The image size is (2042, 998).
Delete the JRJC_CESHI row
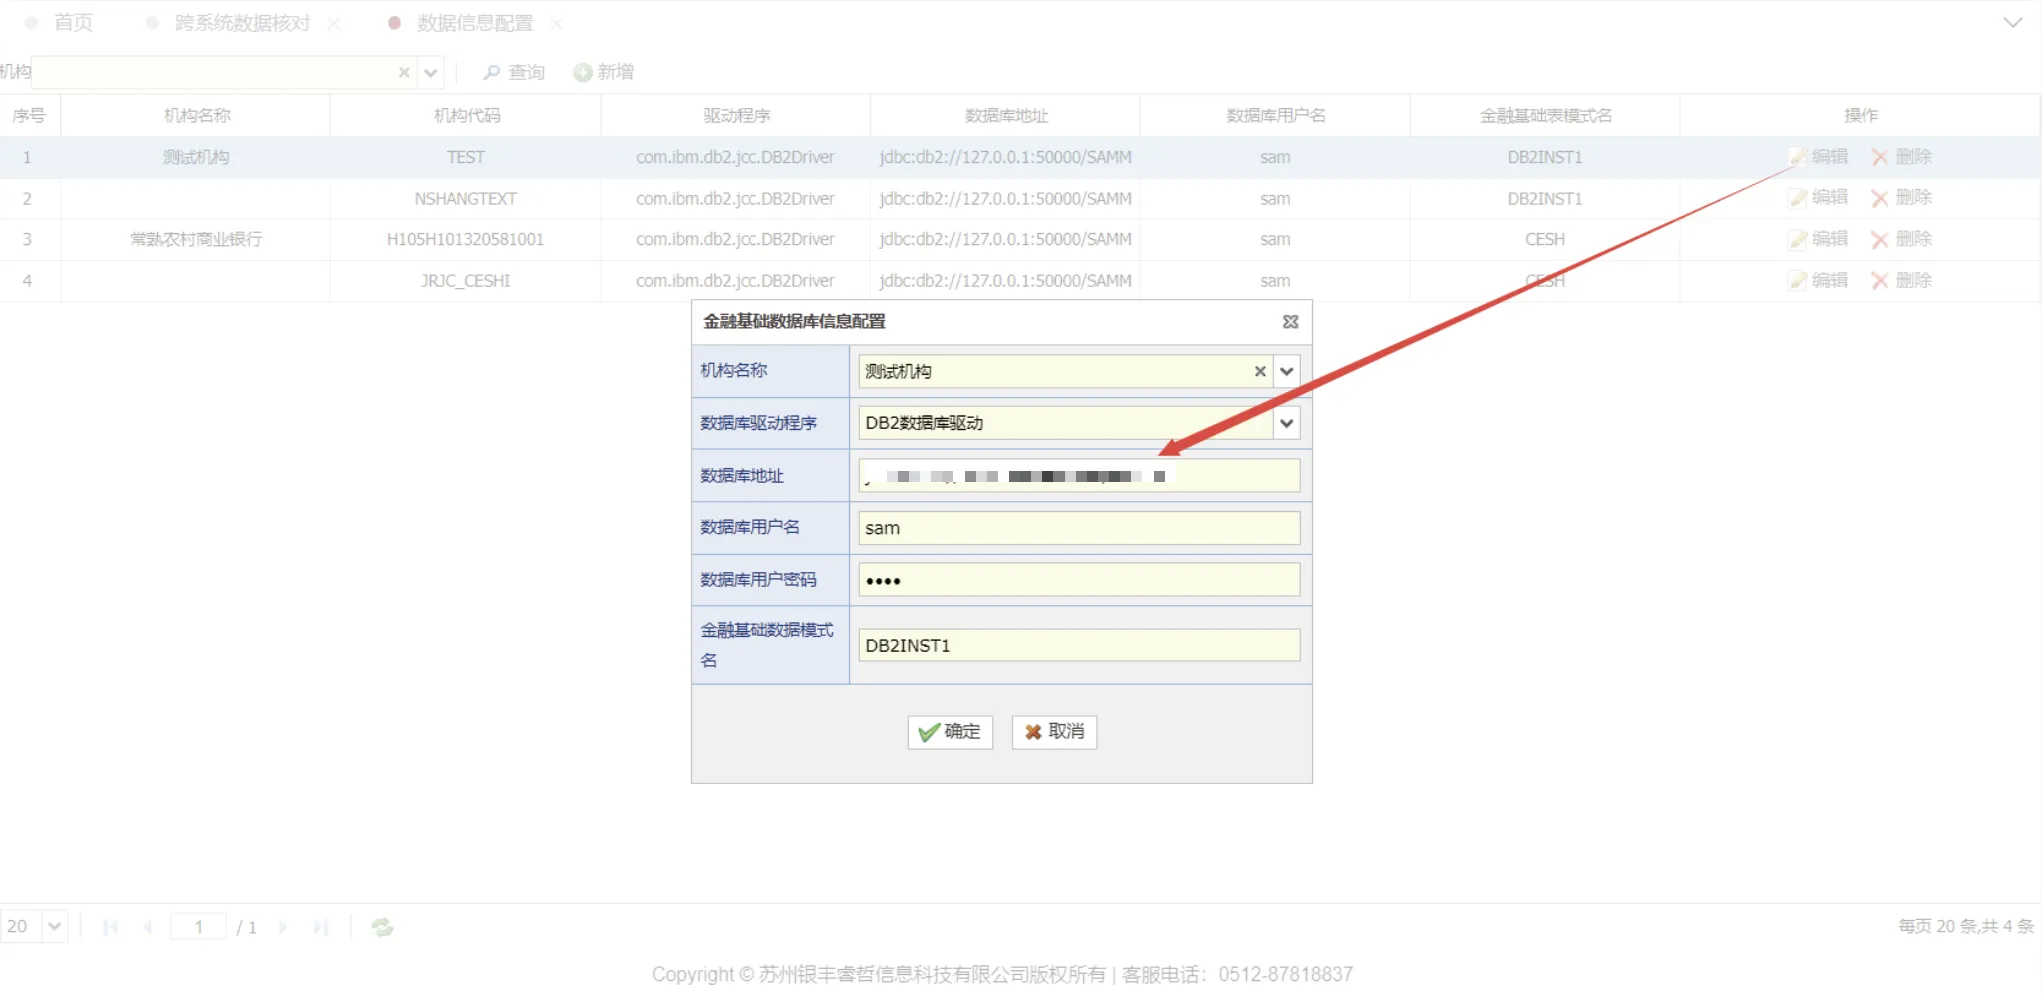click(x=1902, y=281)
